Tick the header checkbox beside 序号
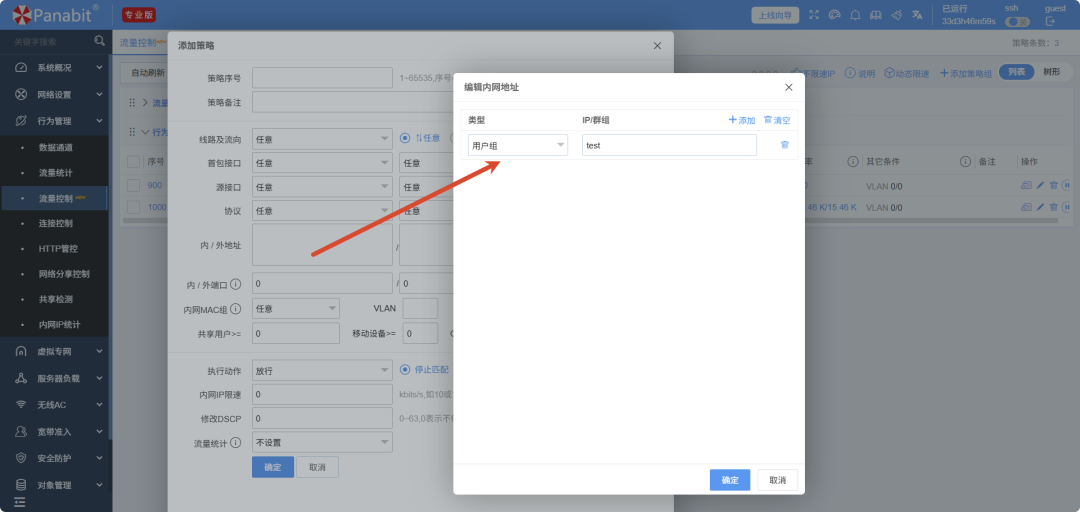Viewport: 1080px width, 512px height. 134,162
